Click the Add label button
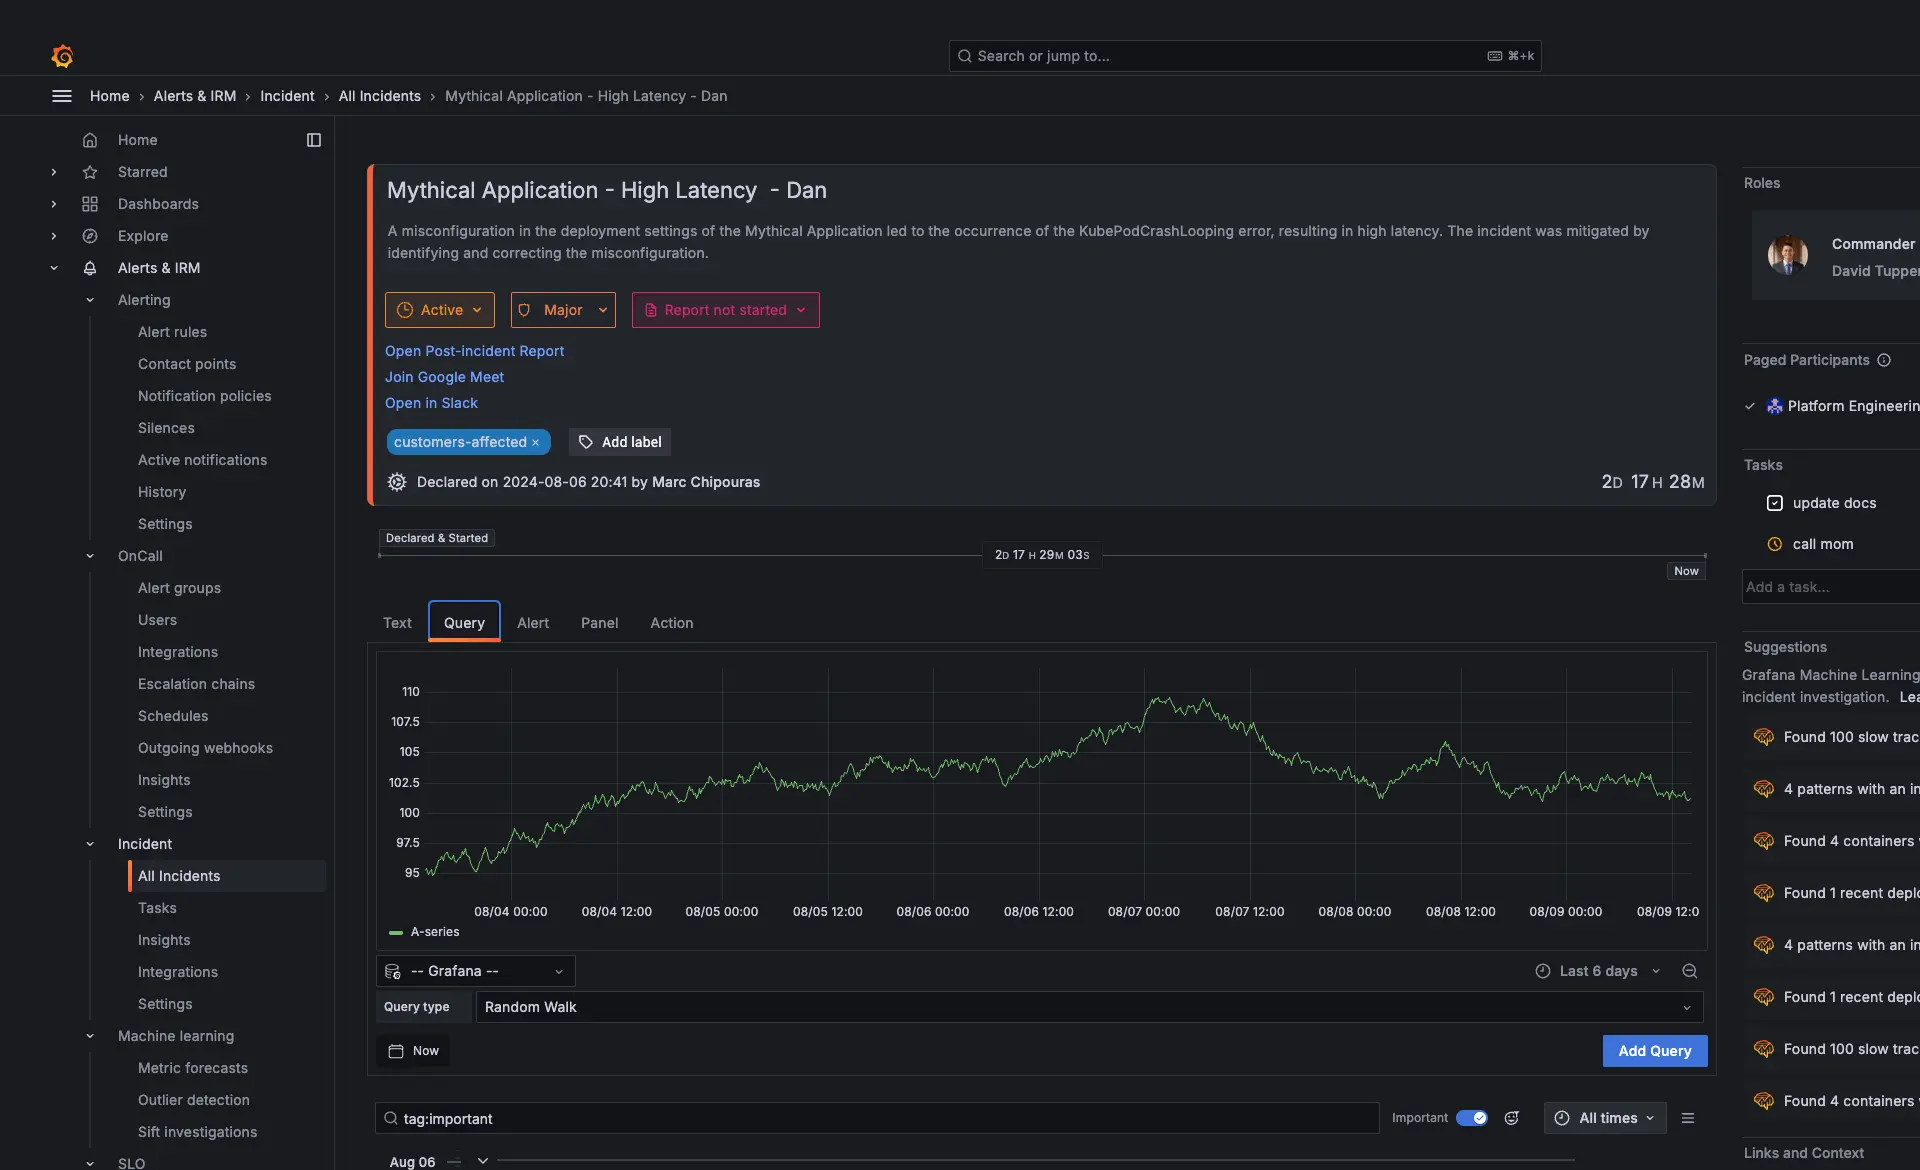 (x=620, y=442)
